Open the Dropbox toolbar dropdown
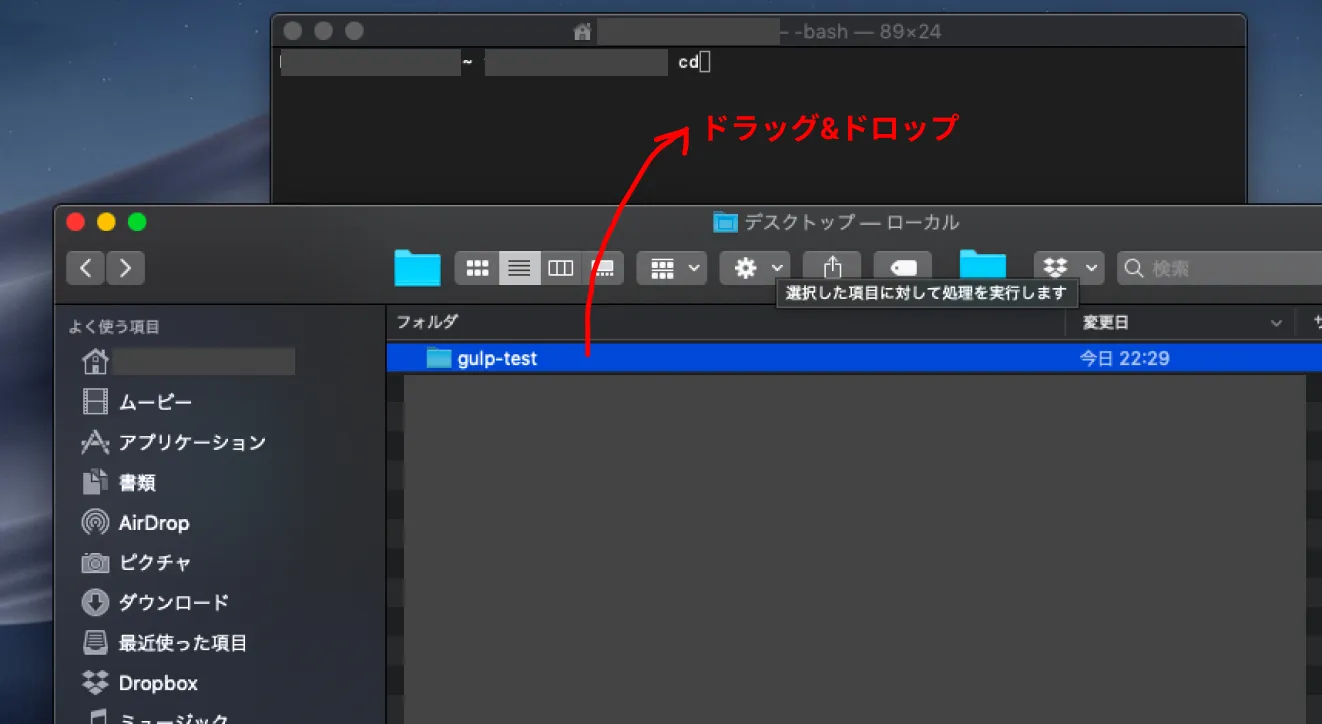The height and width of the screenshot is (724, 1322). tap(1069, 268)
